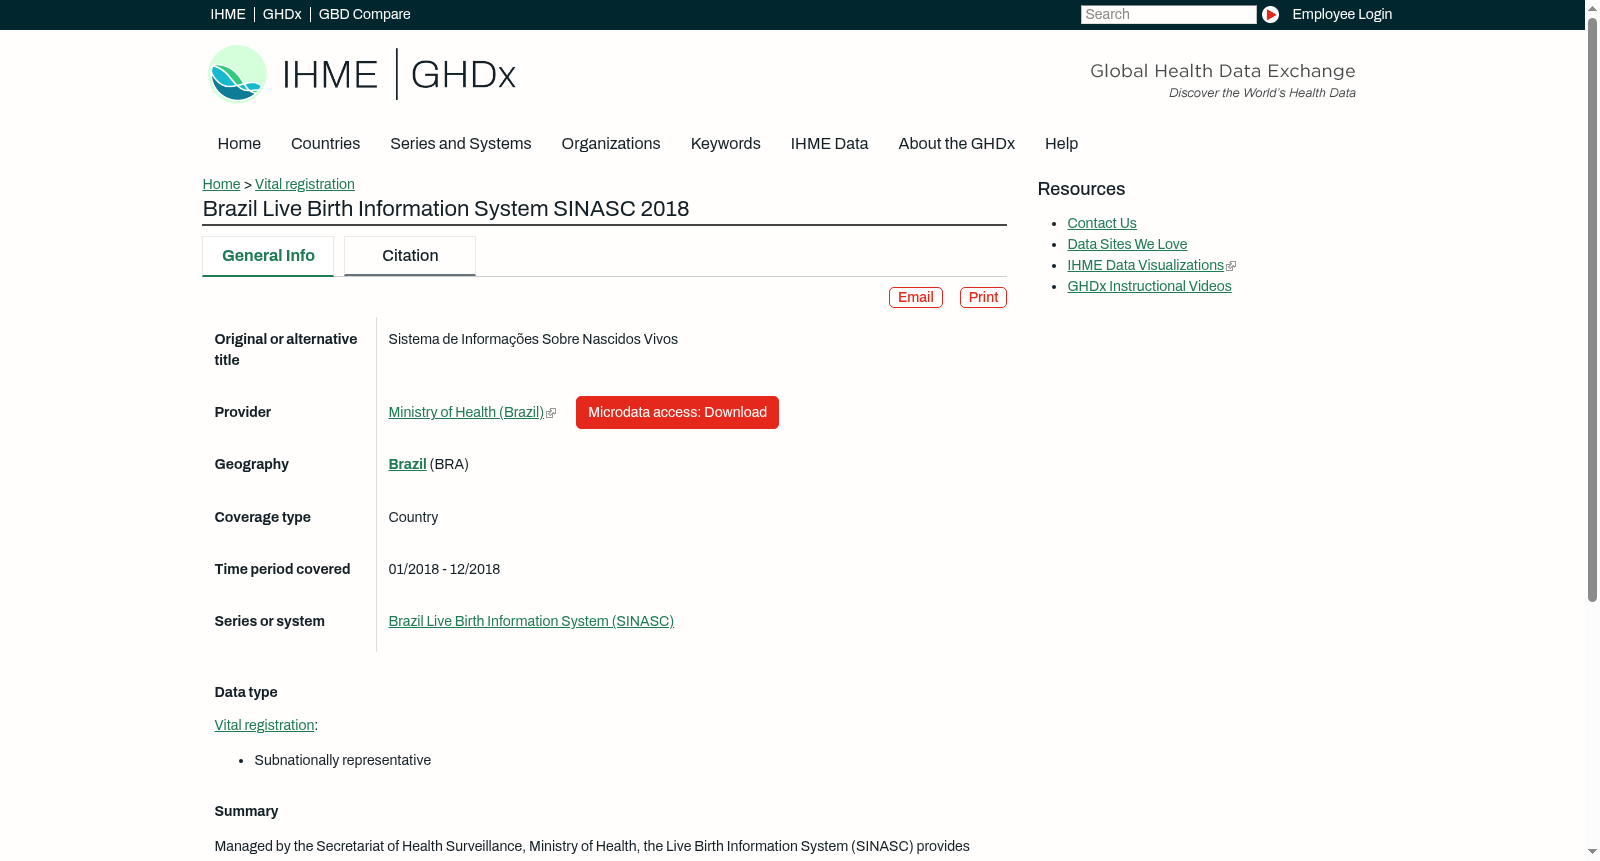
Task: Open Data Sites We Love link
Action: tap(1127, 244)
